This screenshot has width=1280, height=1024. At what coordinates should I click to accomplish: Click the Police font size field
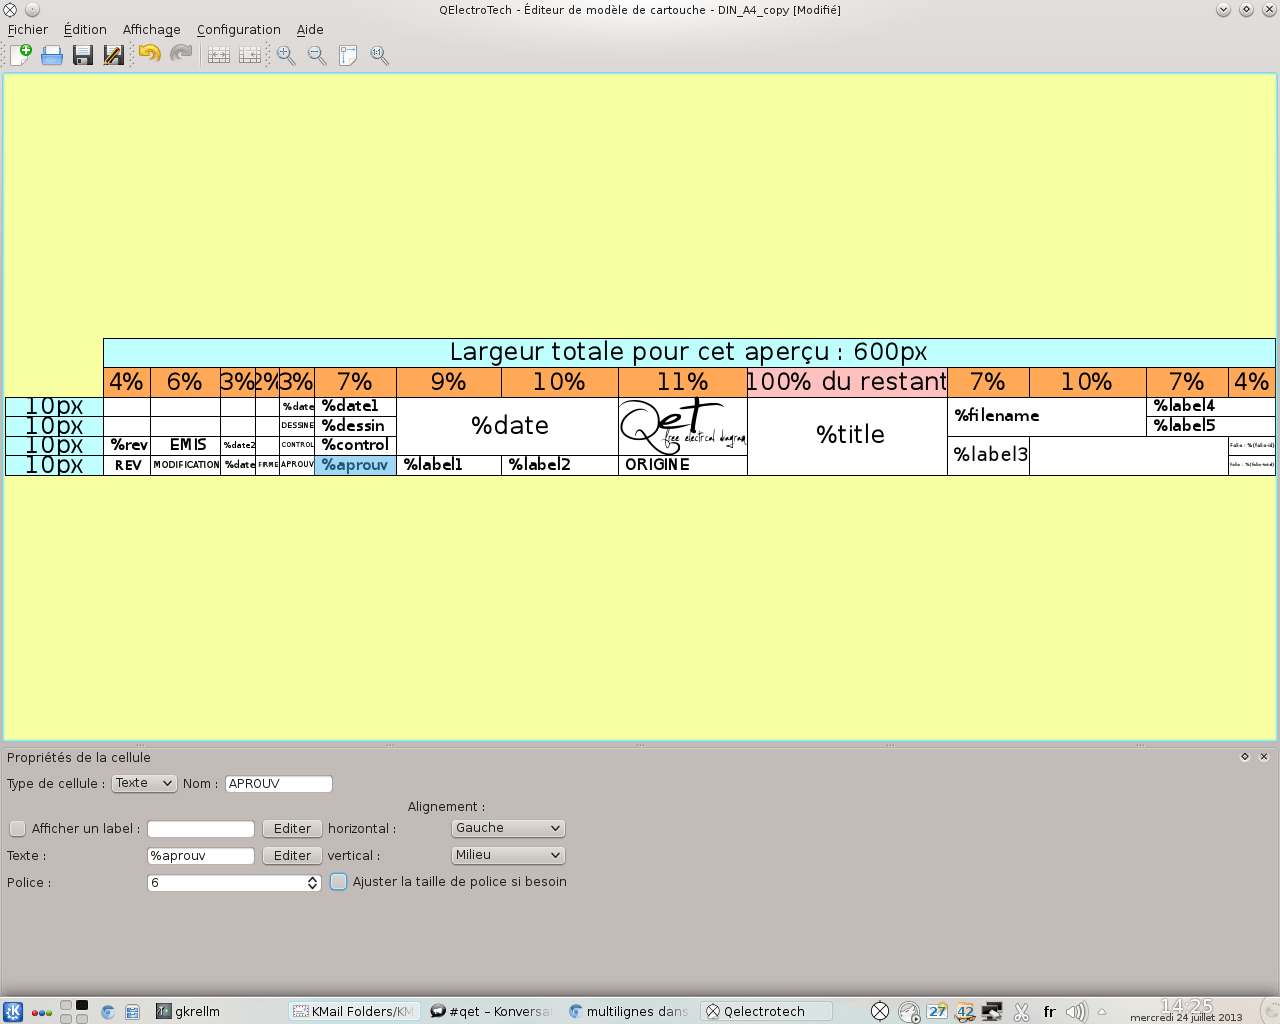(227, 882)
